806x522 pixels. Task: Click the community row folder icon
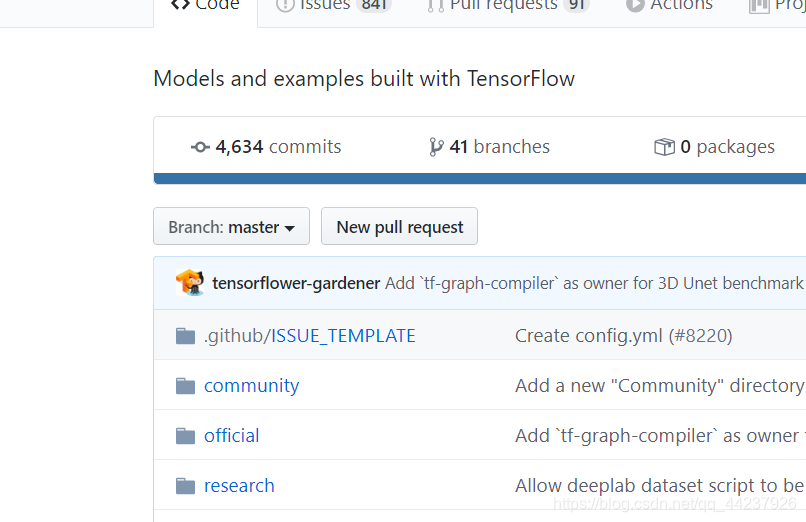pos(185,386)
